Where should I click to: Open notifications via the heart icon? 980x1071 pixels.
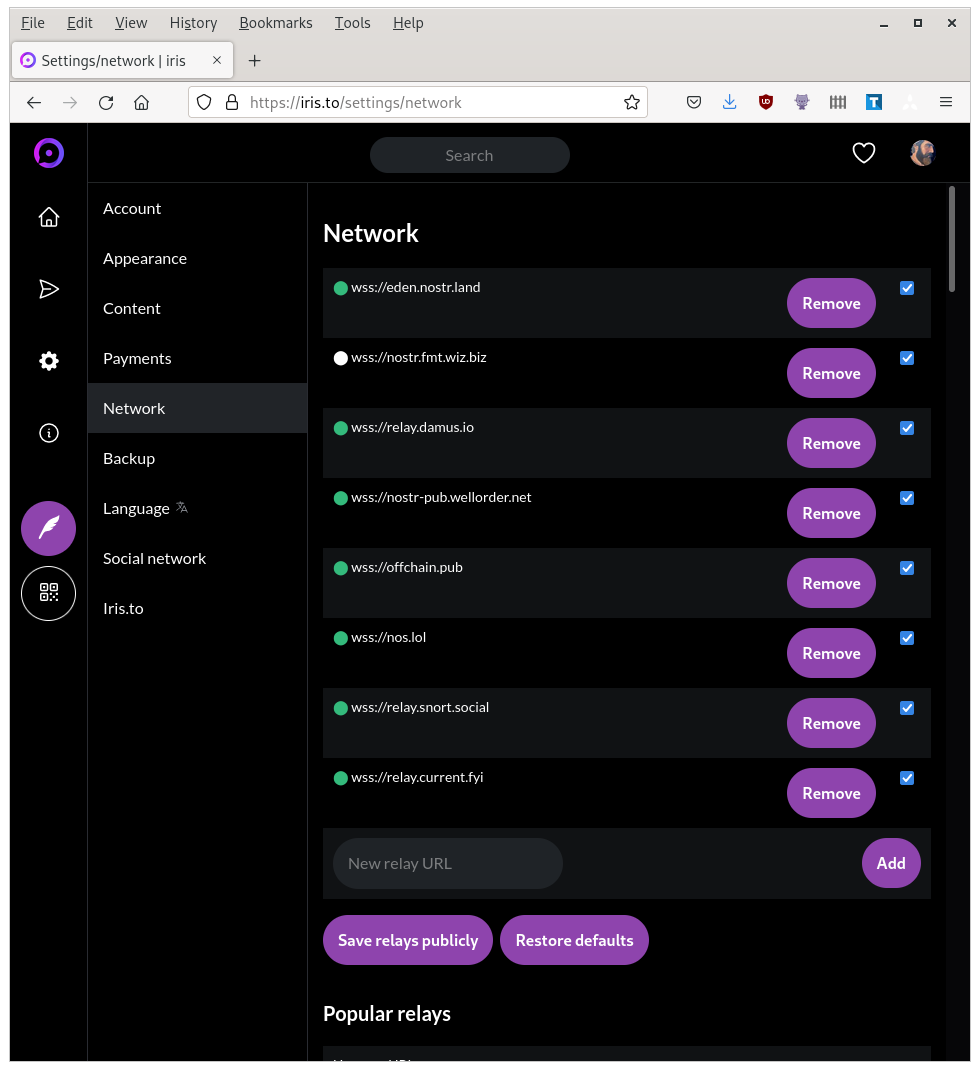tap(863, 153)
